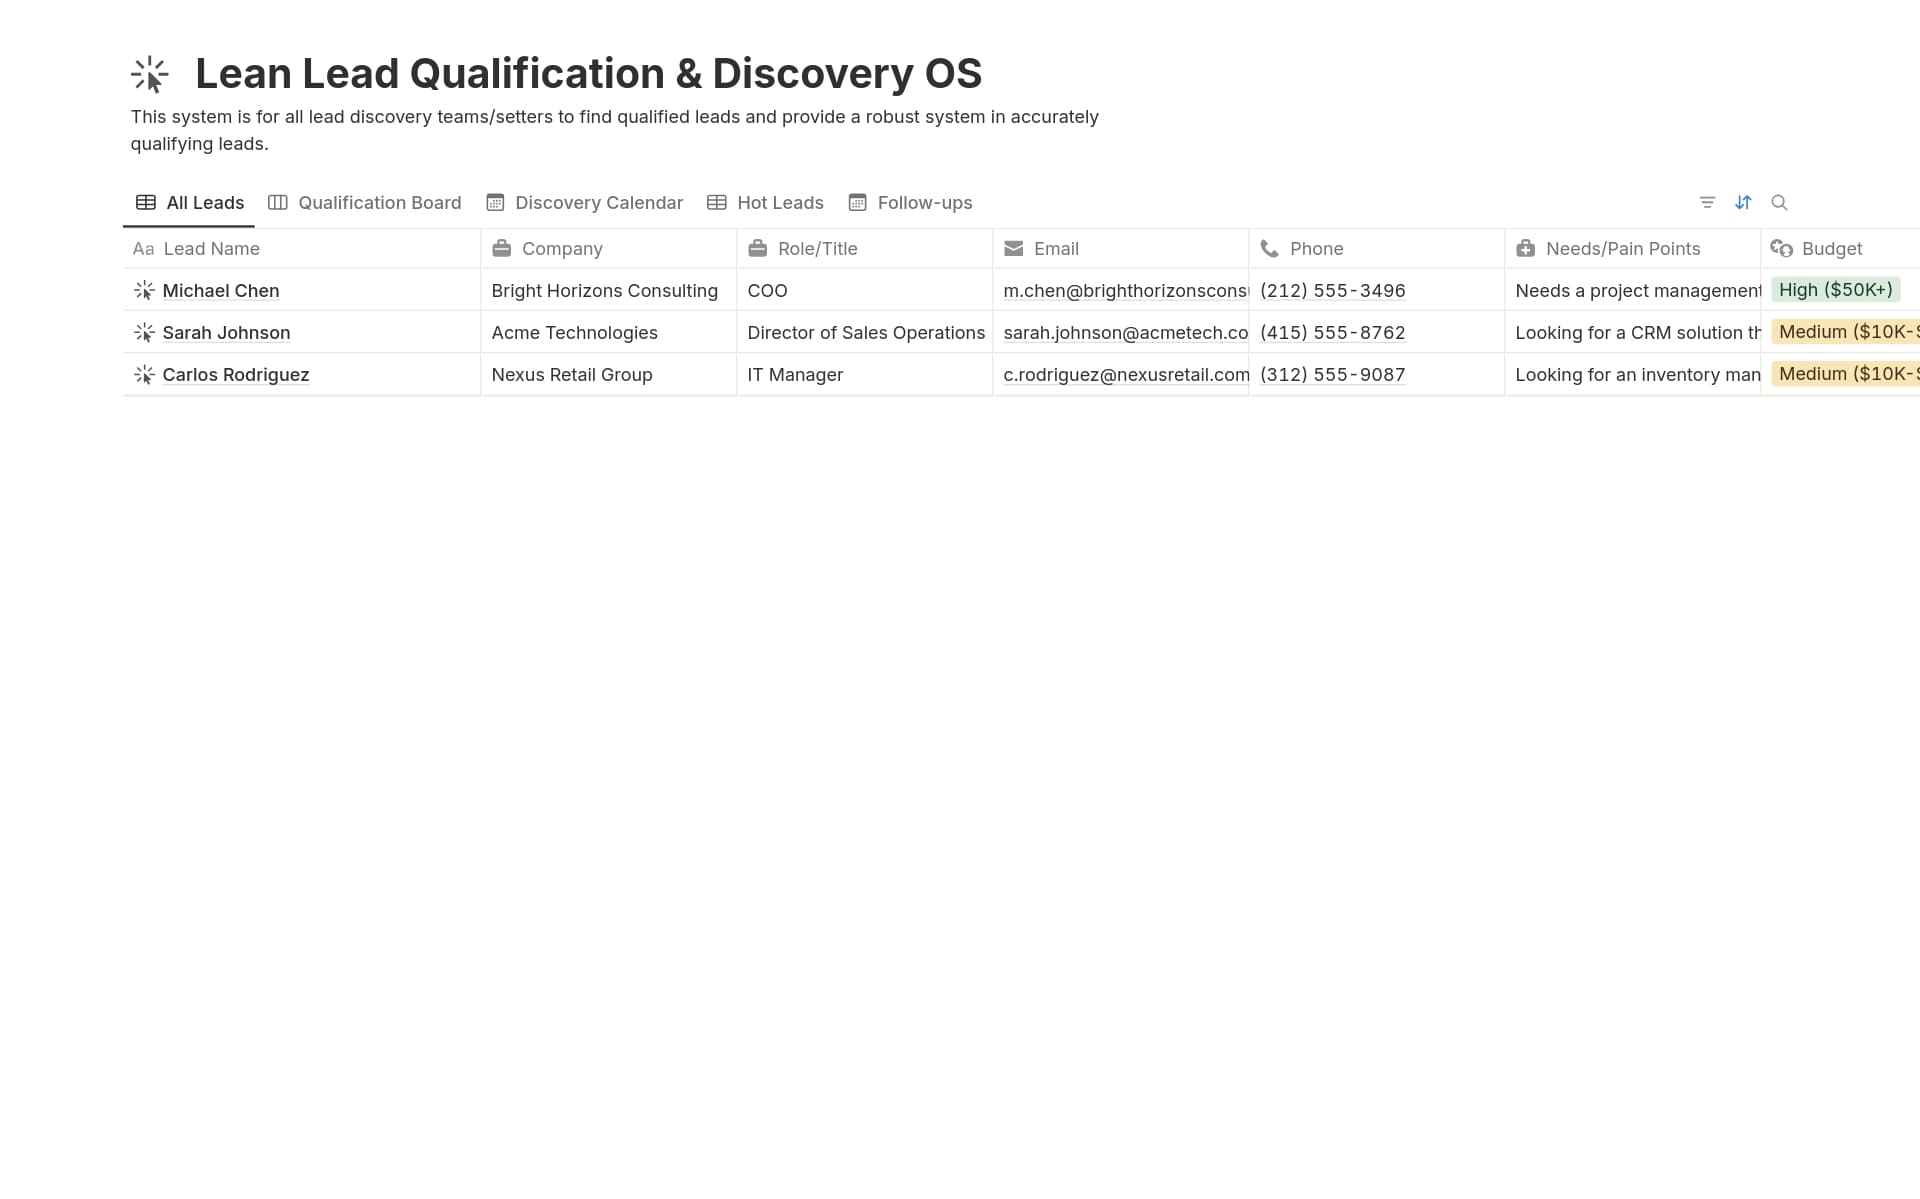
Task: Open the Email column header menu
Action: [1057, 248]
